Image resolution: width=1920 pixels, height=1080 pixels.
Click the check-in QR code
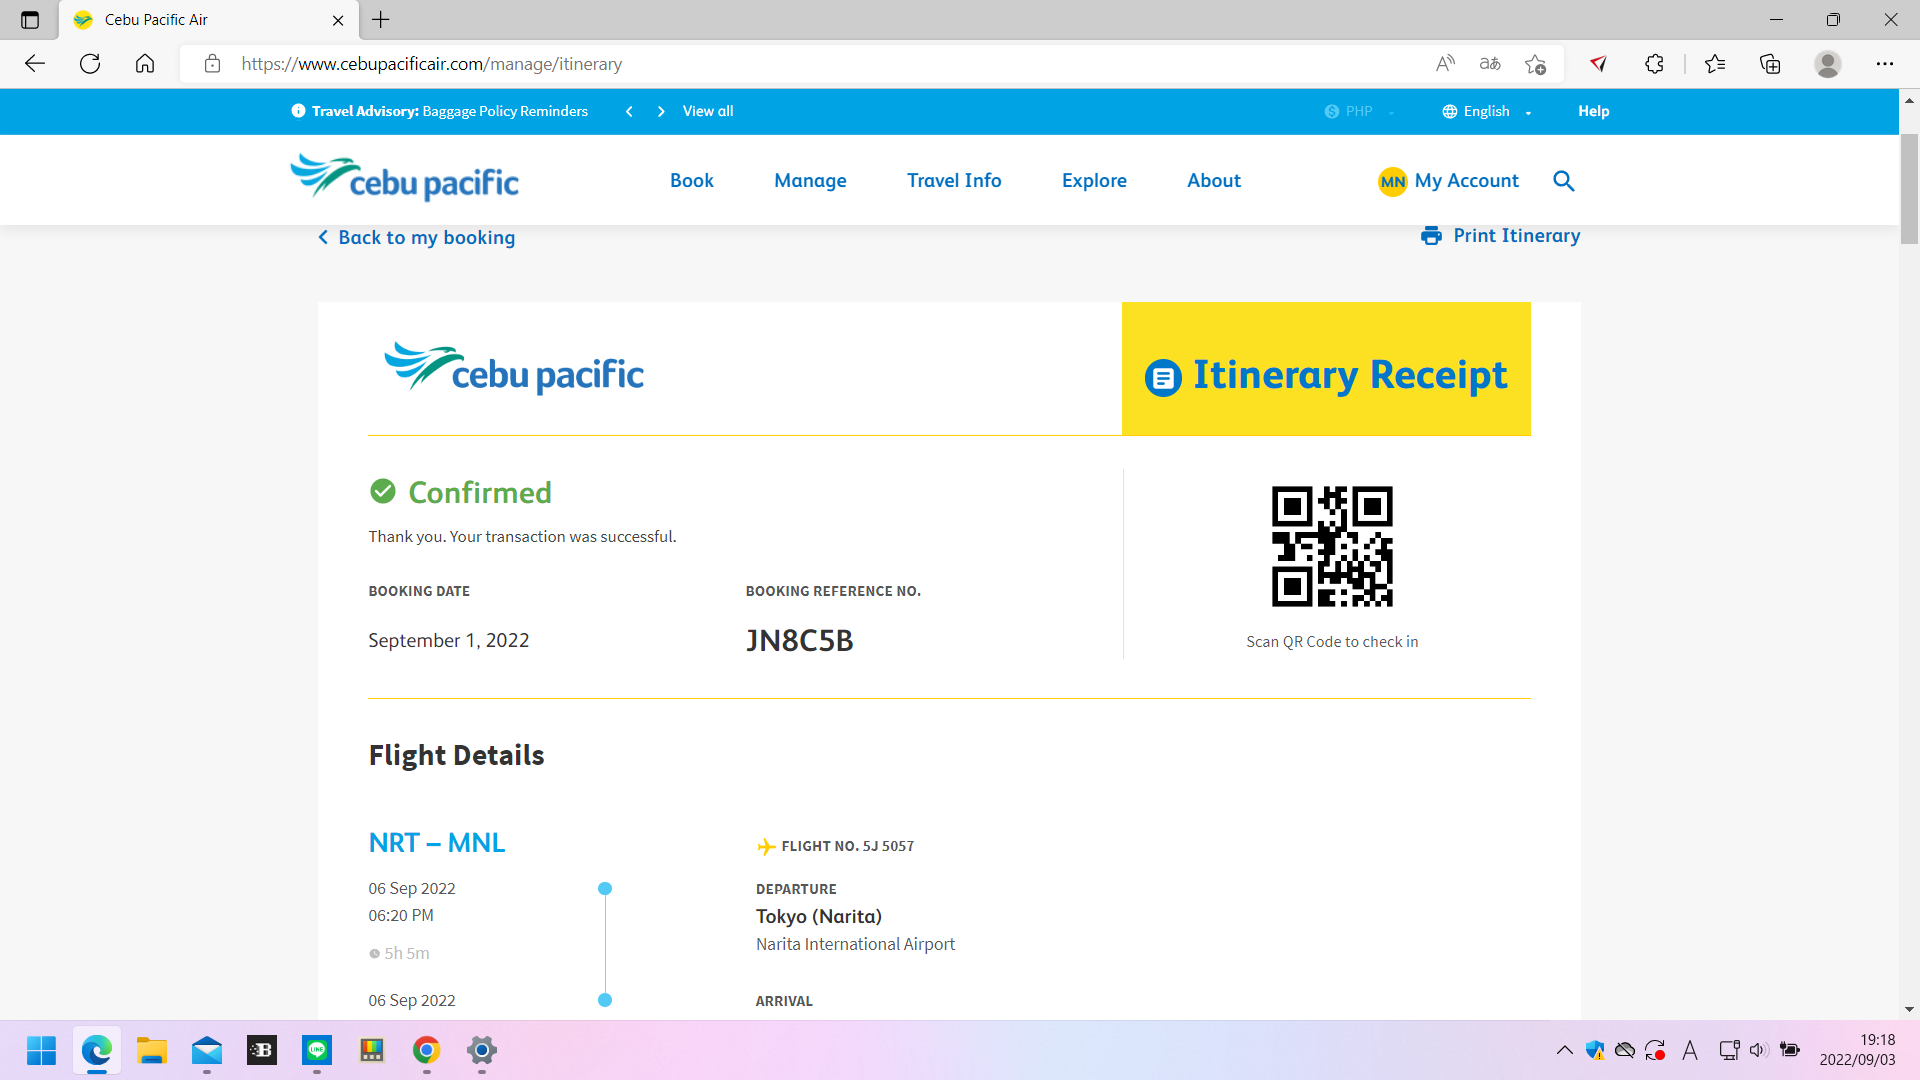[1332, 546]
